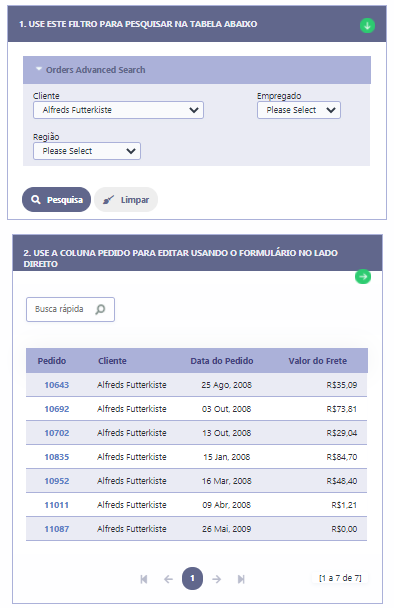Select page 1 in the pagination
This screenshot has height=608, width=394.
(x=192, y=579)
